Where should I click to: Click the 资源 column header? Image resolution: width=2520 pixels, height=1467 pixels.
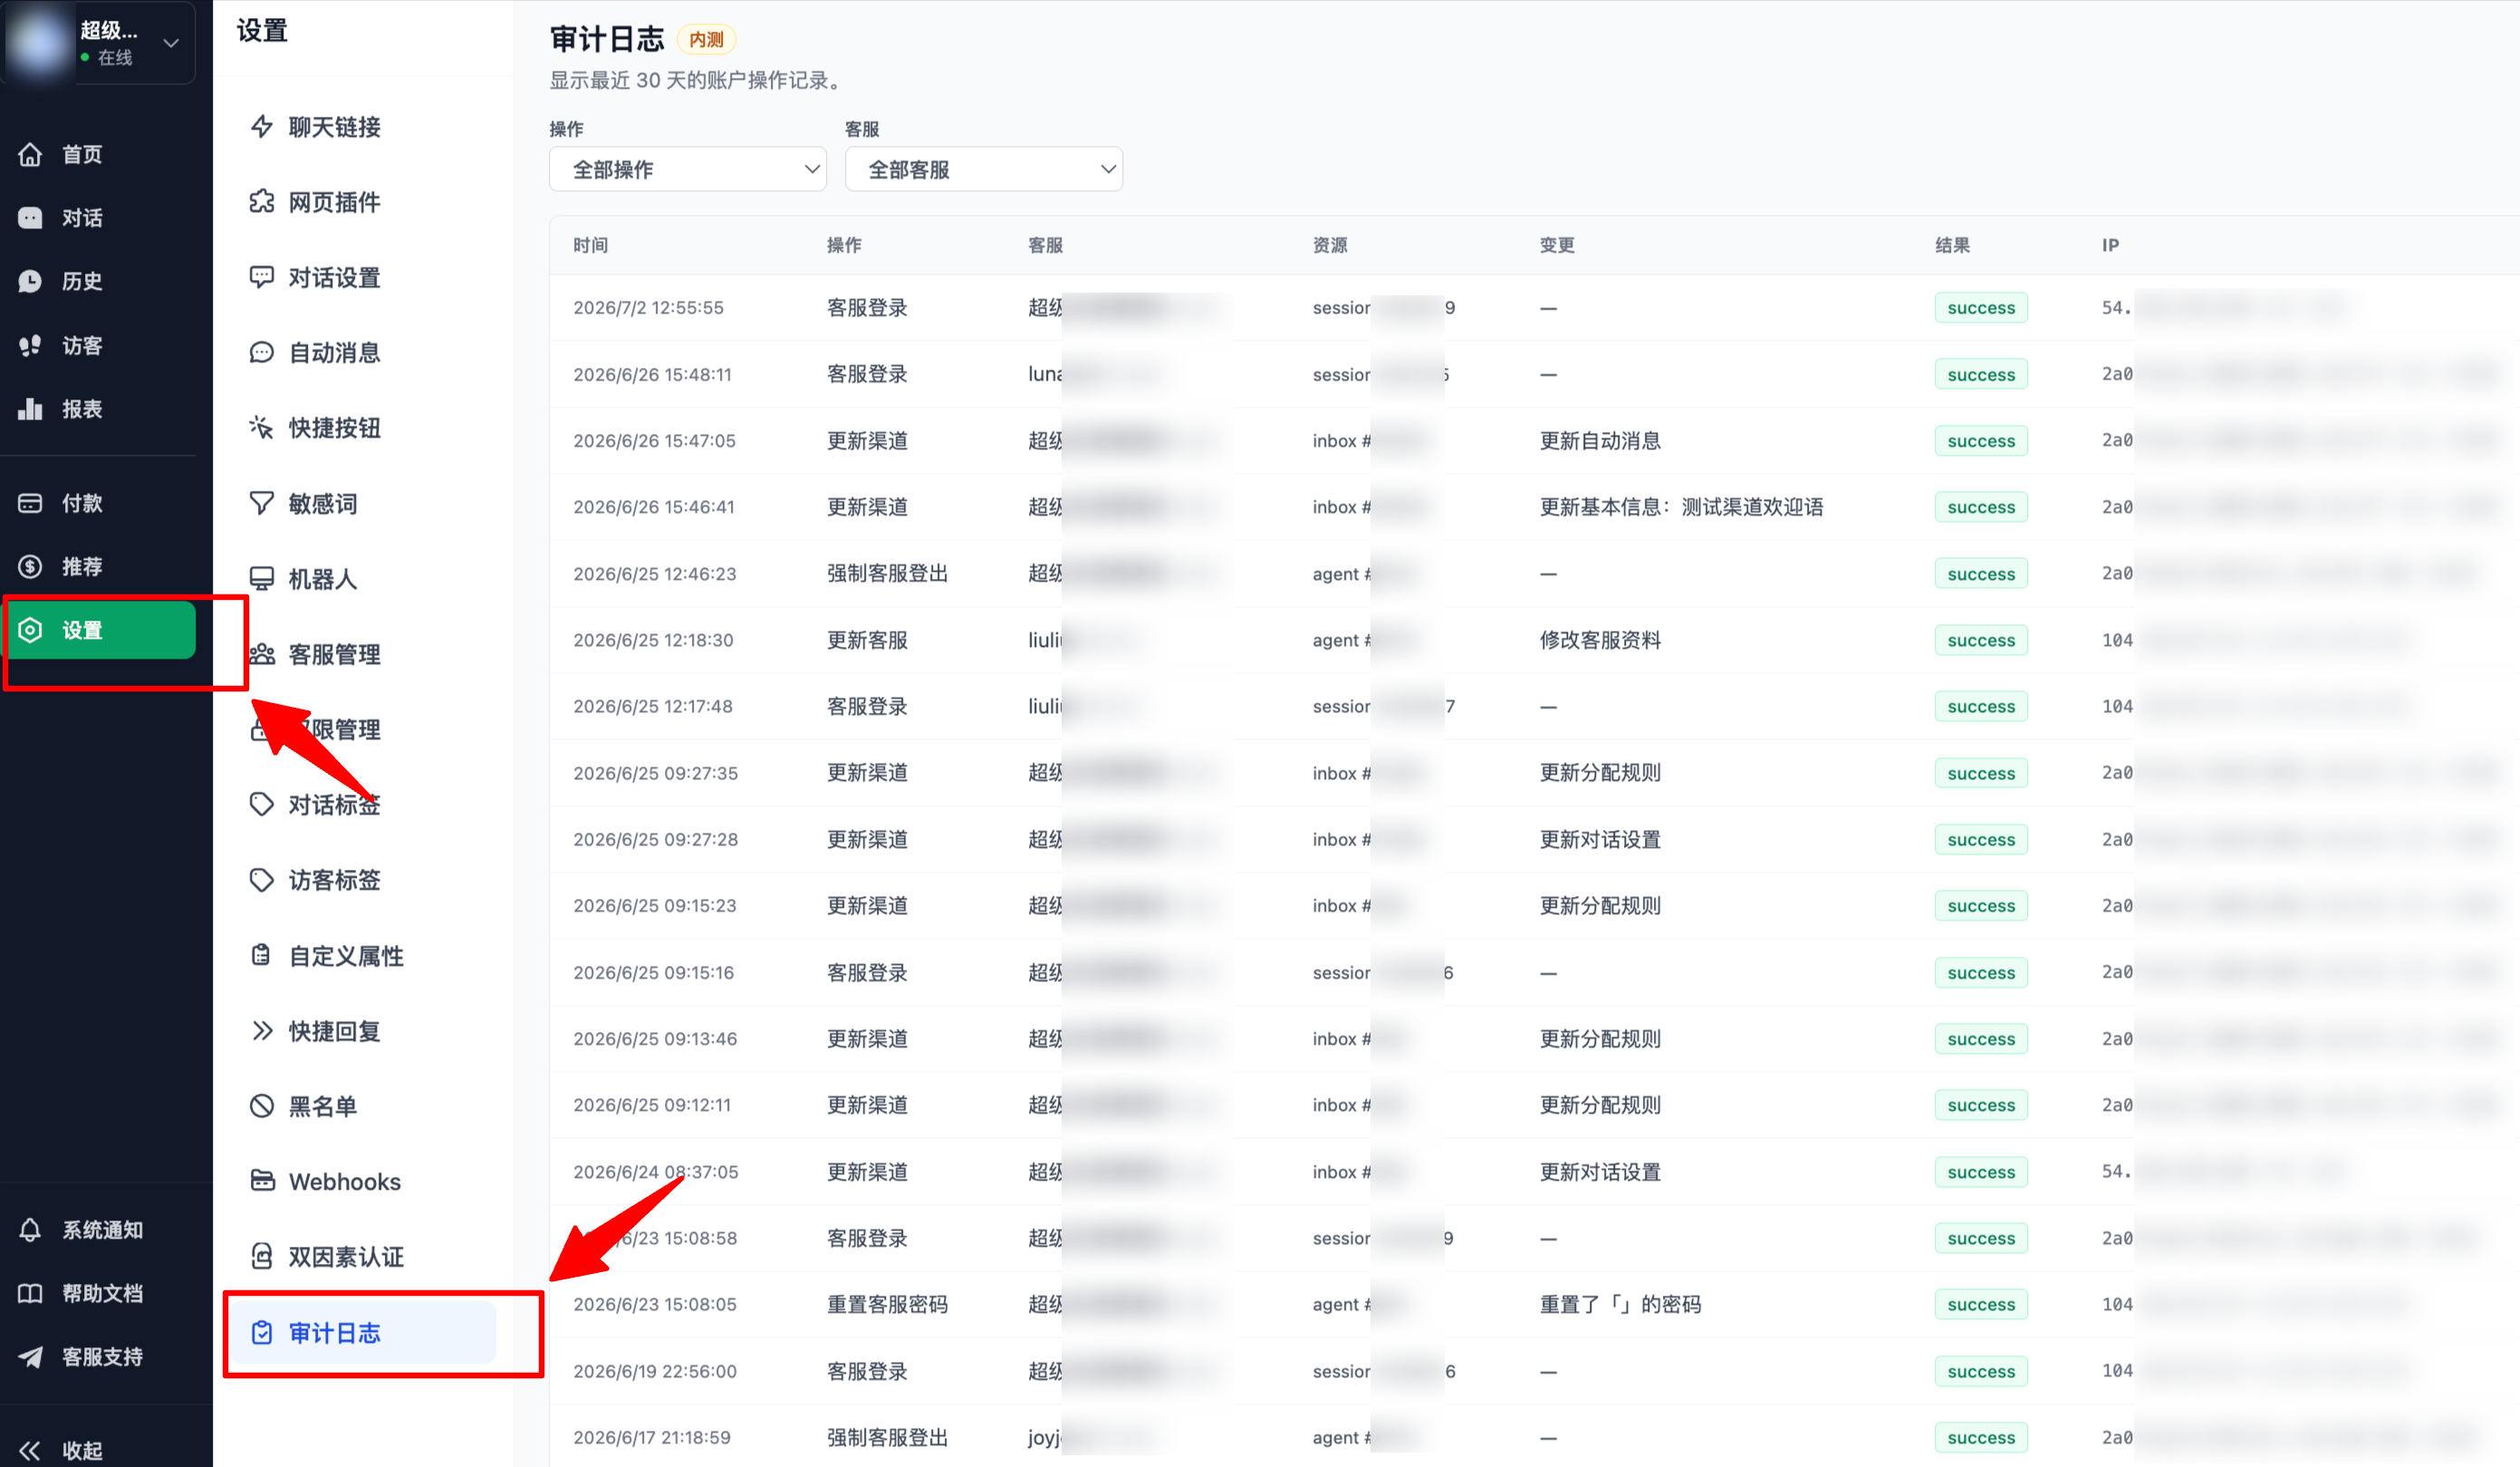[x=1330, y=245]
